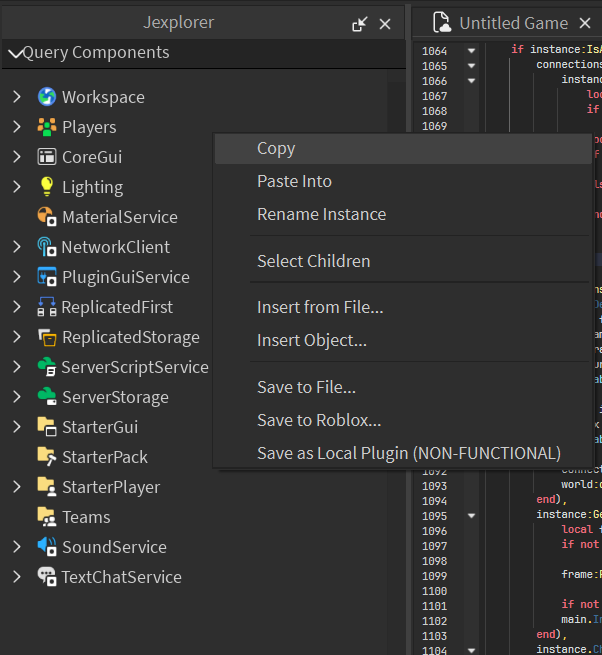602x655 pixels.
Task: Select Rename Instance in context menu
Action: (x=403, y=214)
